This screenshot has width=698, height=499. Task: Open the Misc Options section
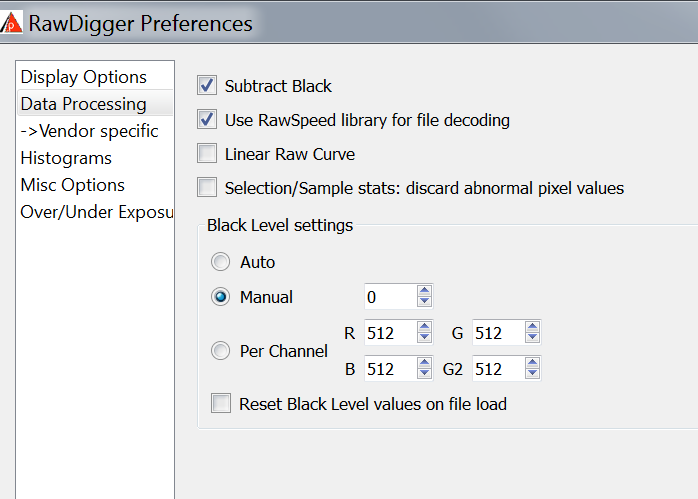95,185
